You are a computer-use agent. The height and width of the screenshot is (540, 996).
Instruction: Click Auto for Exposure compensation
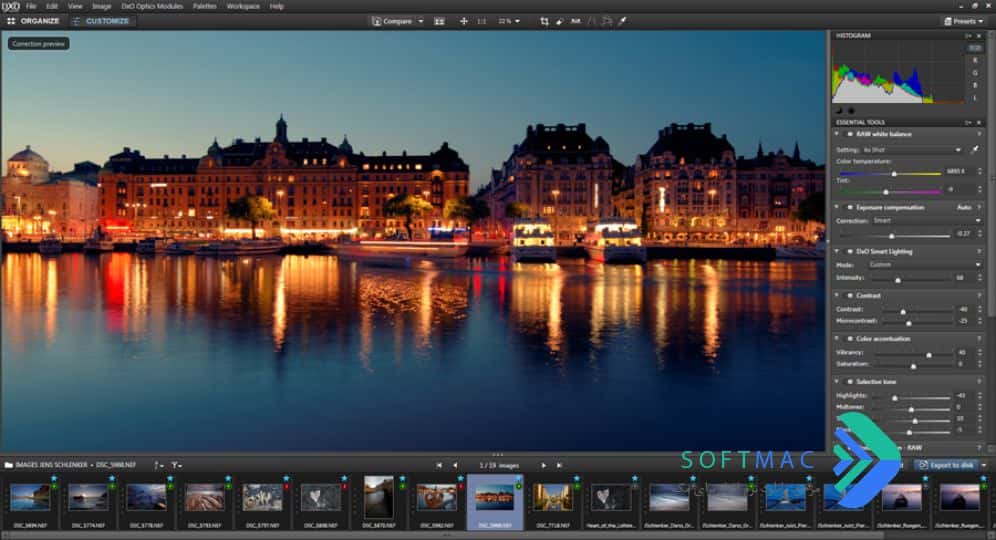[x=964, y=208]
